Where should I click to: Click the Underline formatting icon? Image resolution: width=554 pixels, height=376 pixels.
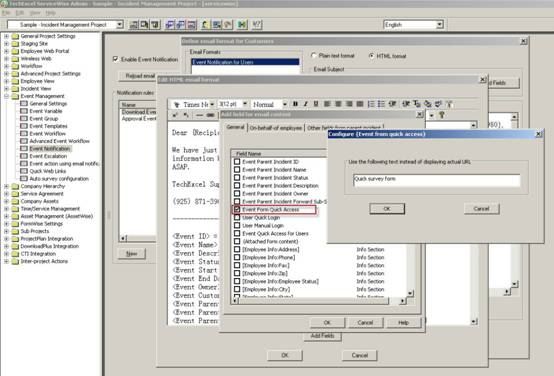[316, 104]
